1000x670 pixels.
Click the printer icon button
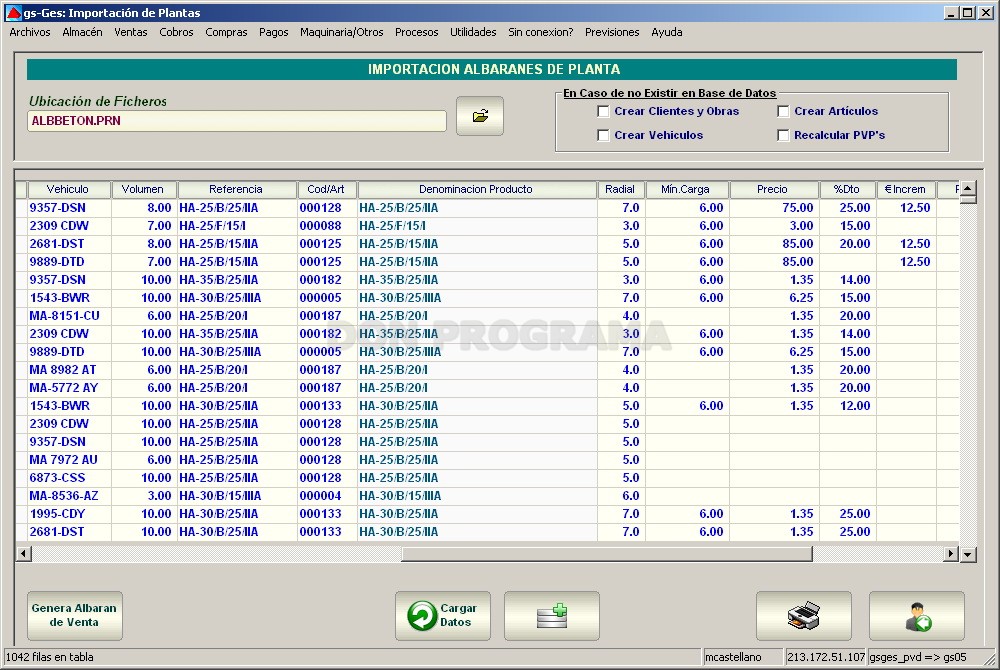804,616
